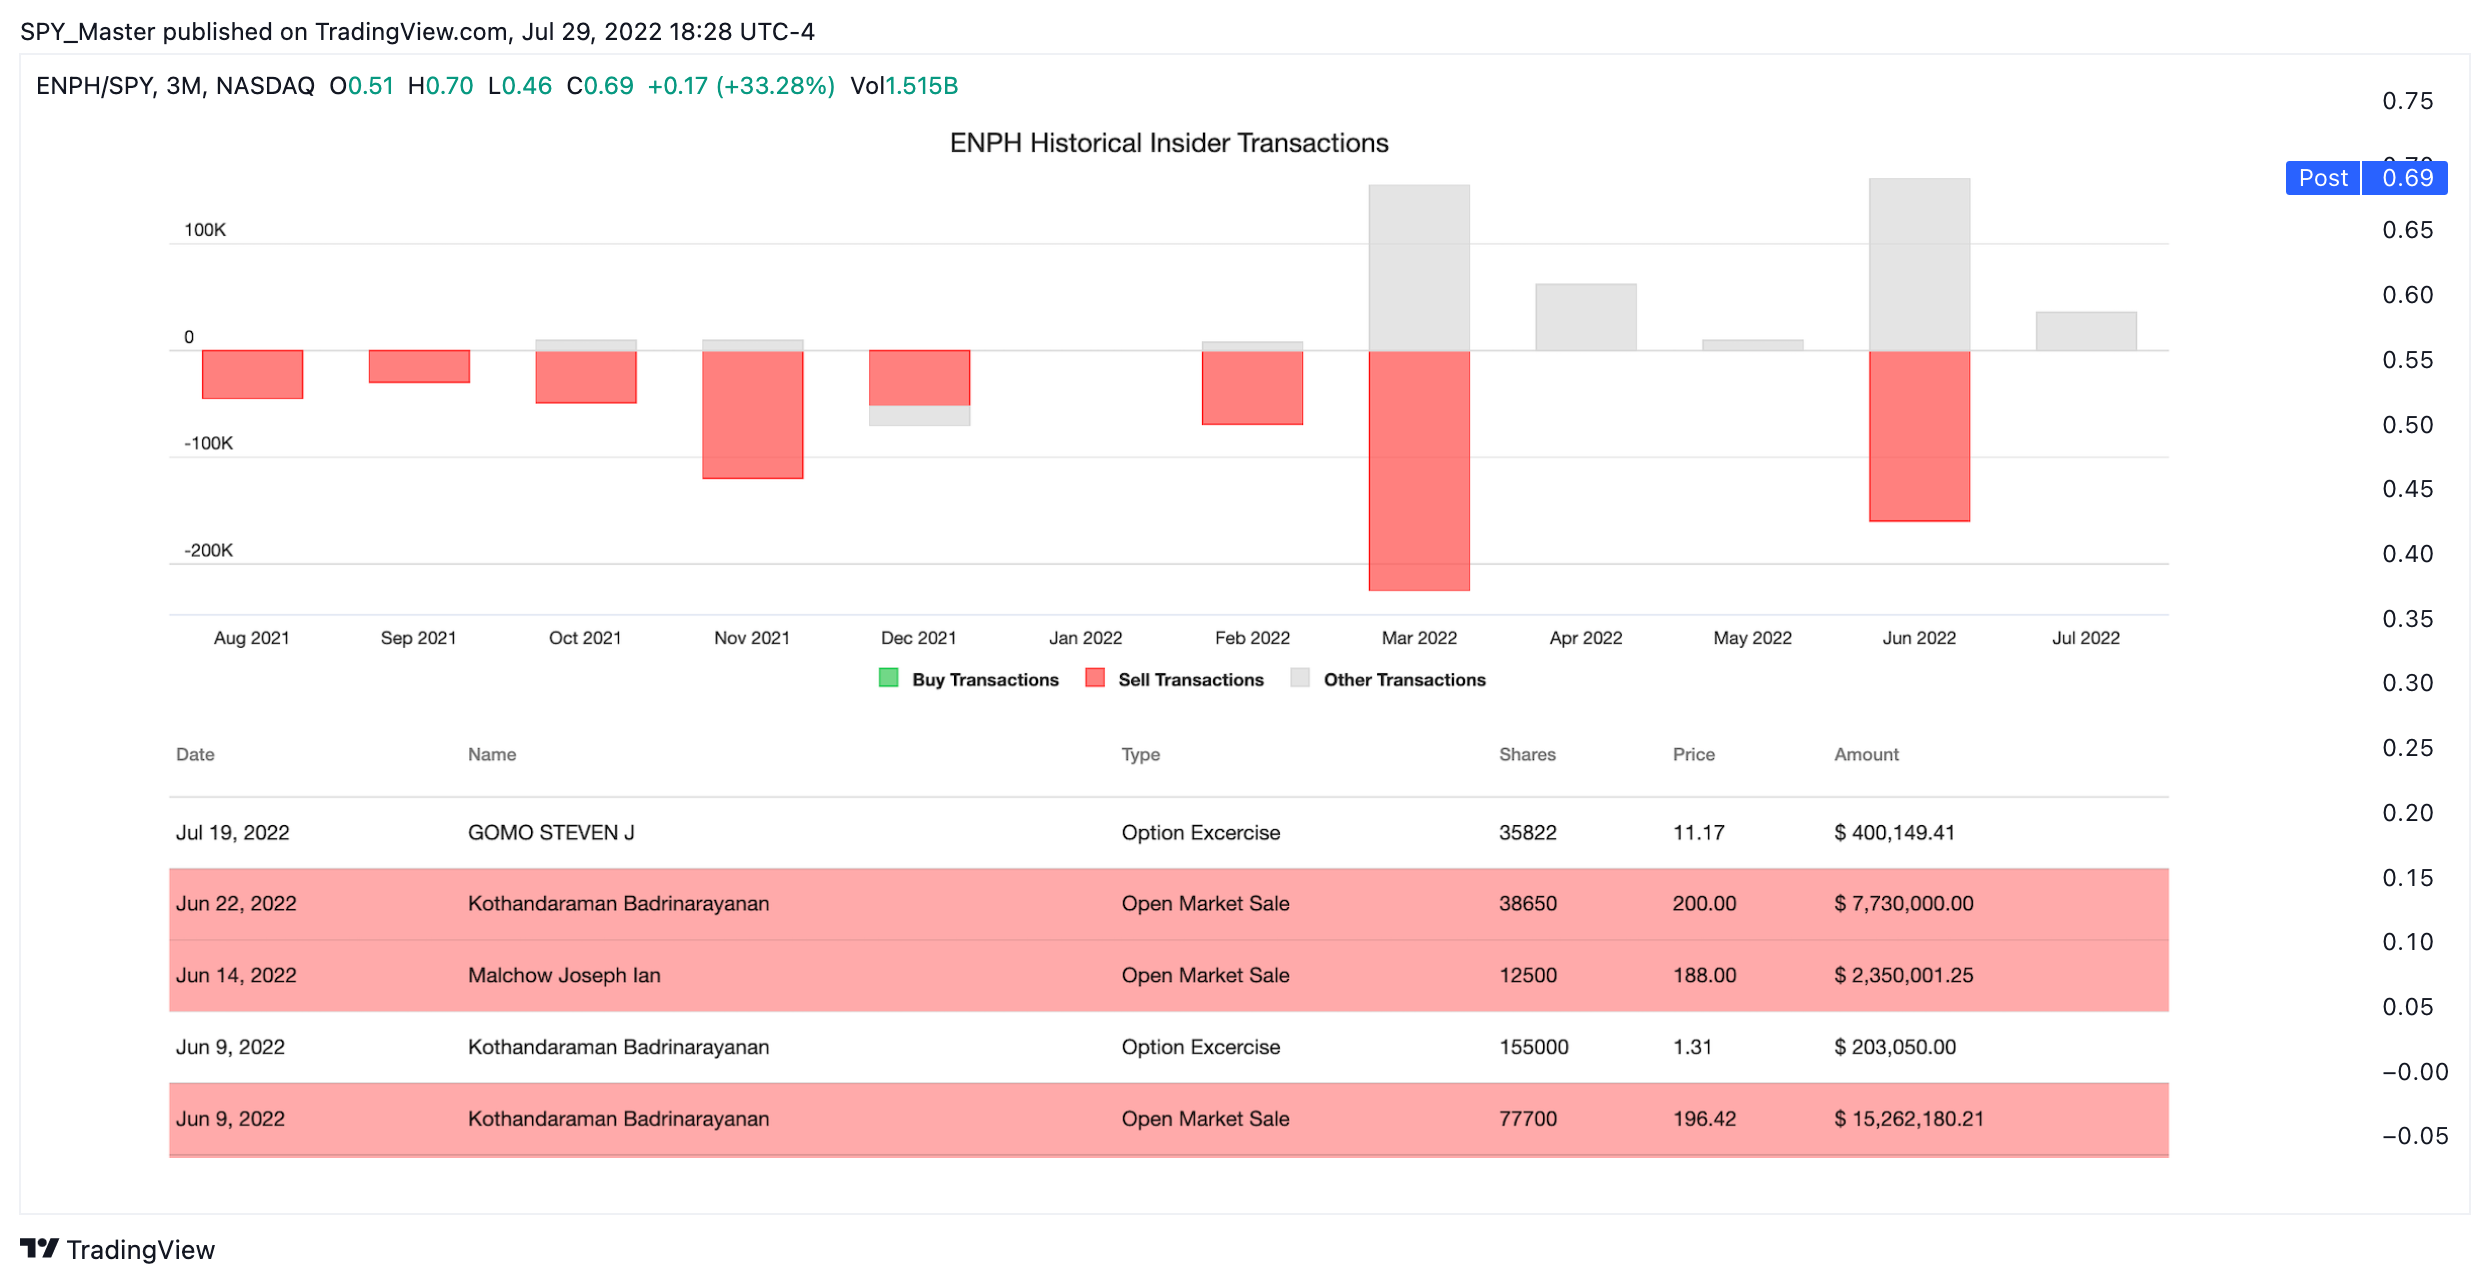Screen dimensions: 2490x1284
Task: Click the Jan 2022 axis label
Action: click(x=1085, y=638)
